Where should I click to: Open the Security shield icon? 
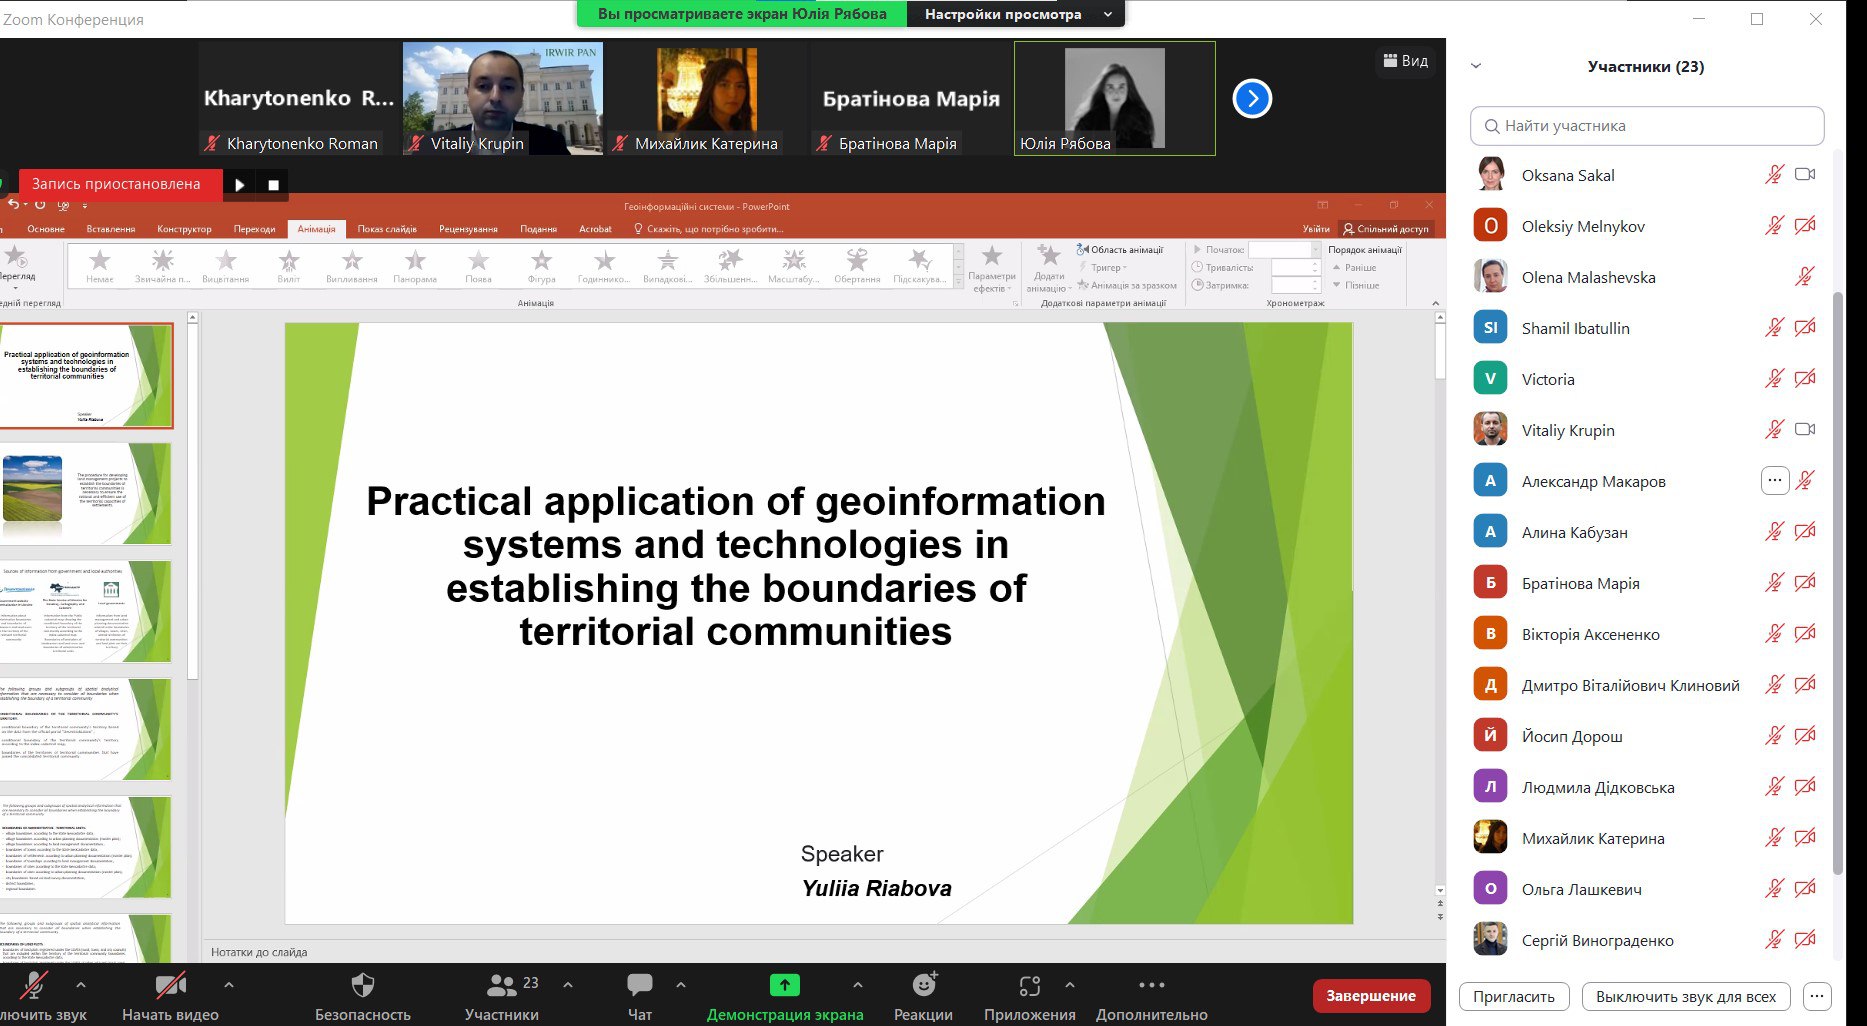pos(363,986)
